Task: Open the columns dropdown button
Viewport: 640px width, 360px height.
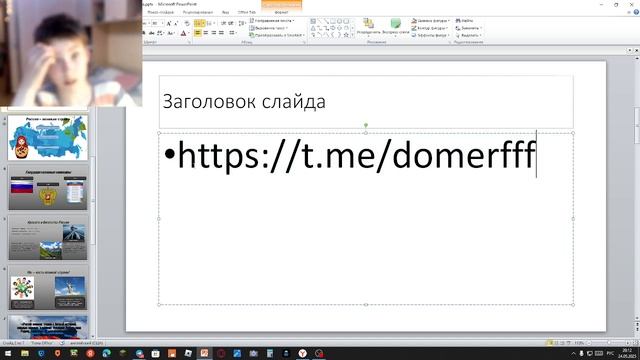Action: point(232,33)
